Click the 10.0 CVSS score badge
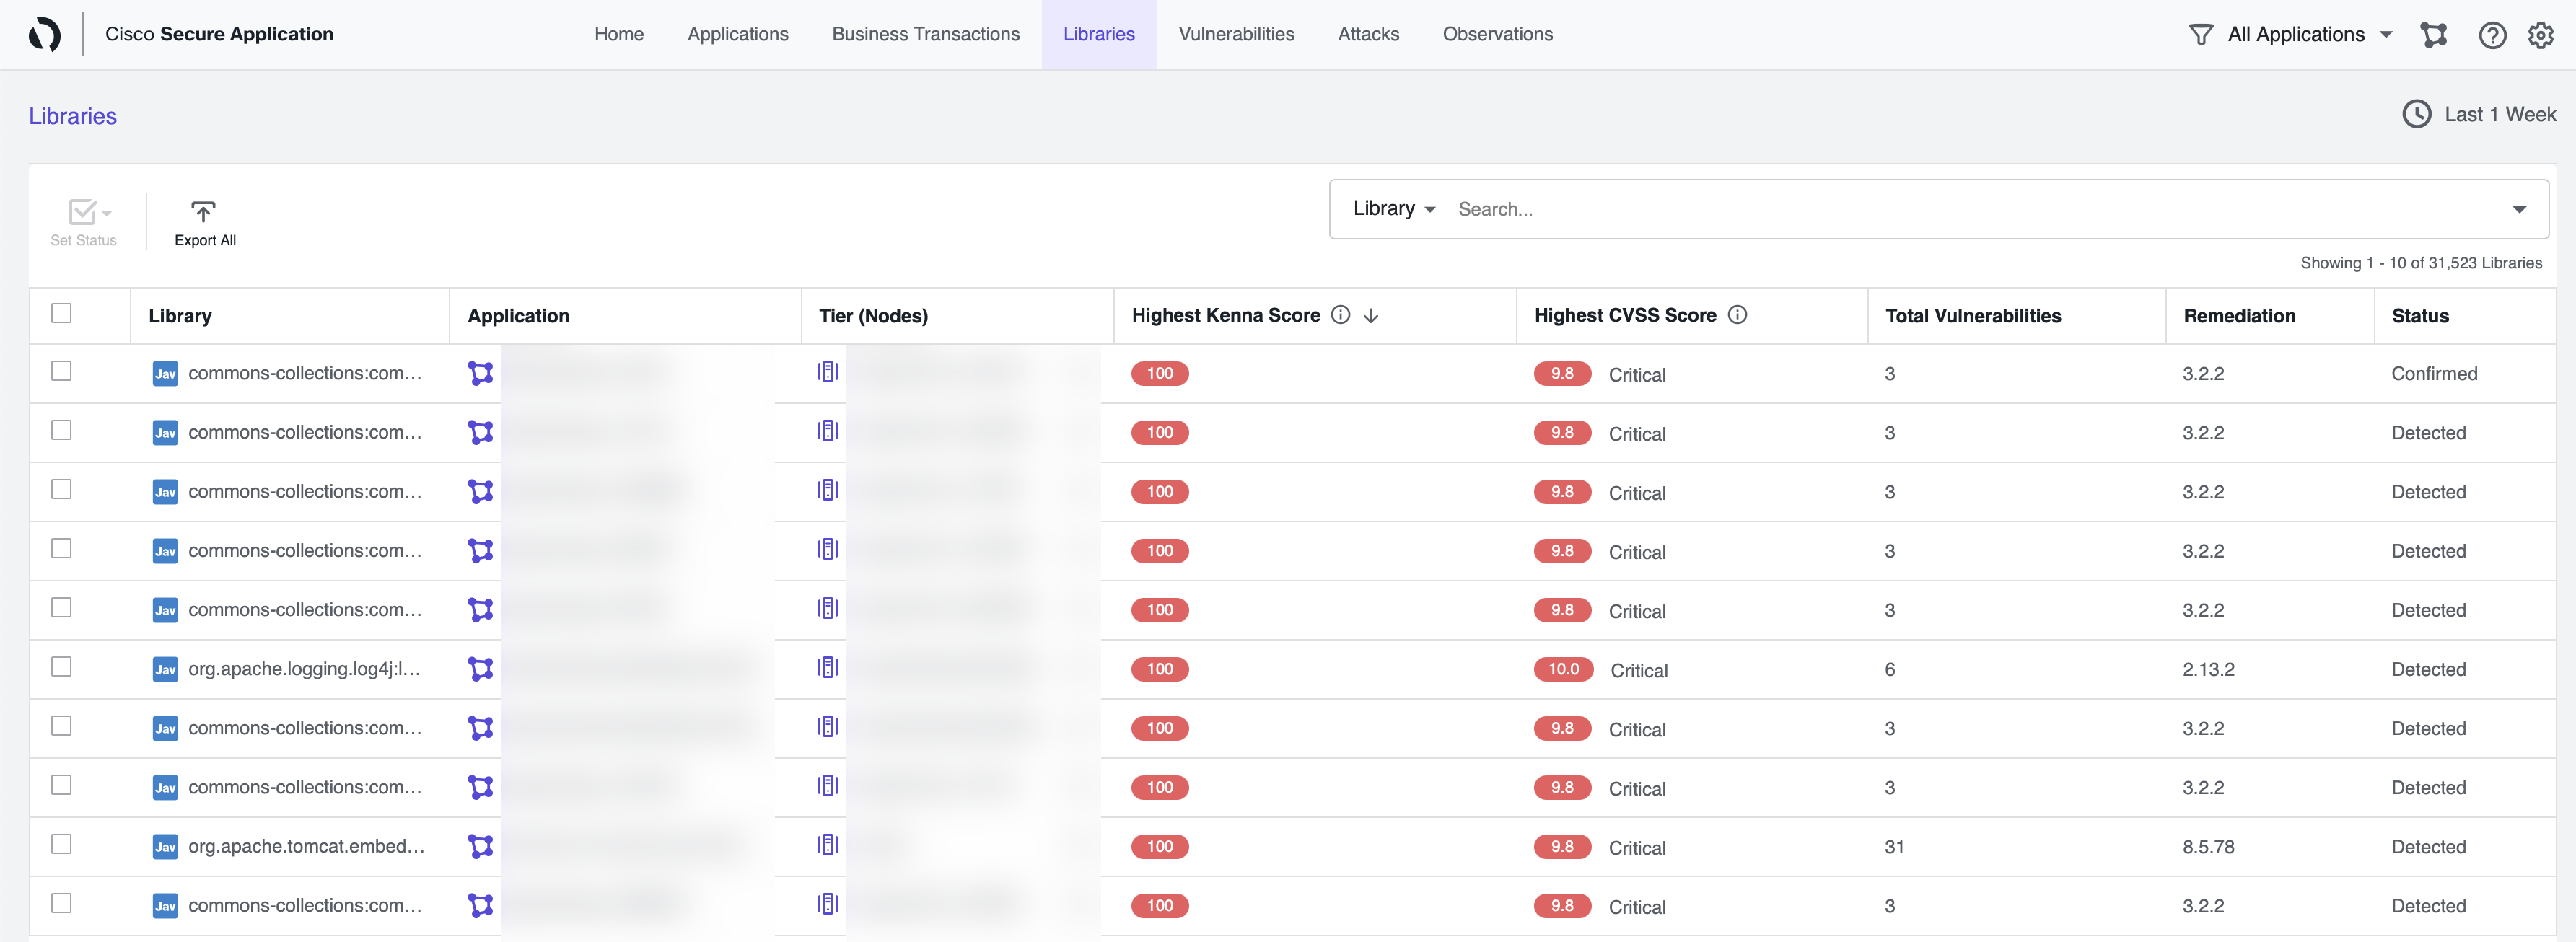The image size is (2576, 942). tap(1563, 669)
